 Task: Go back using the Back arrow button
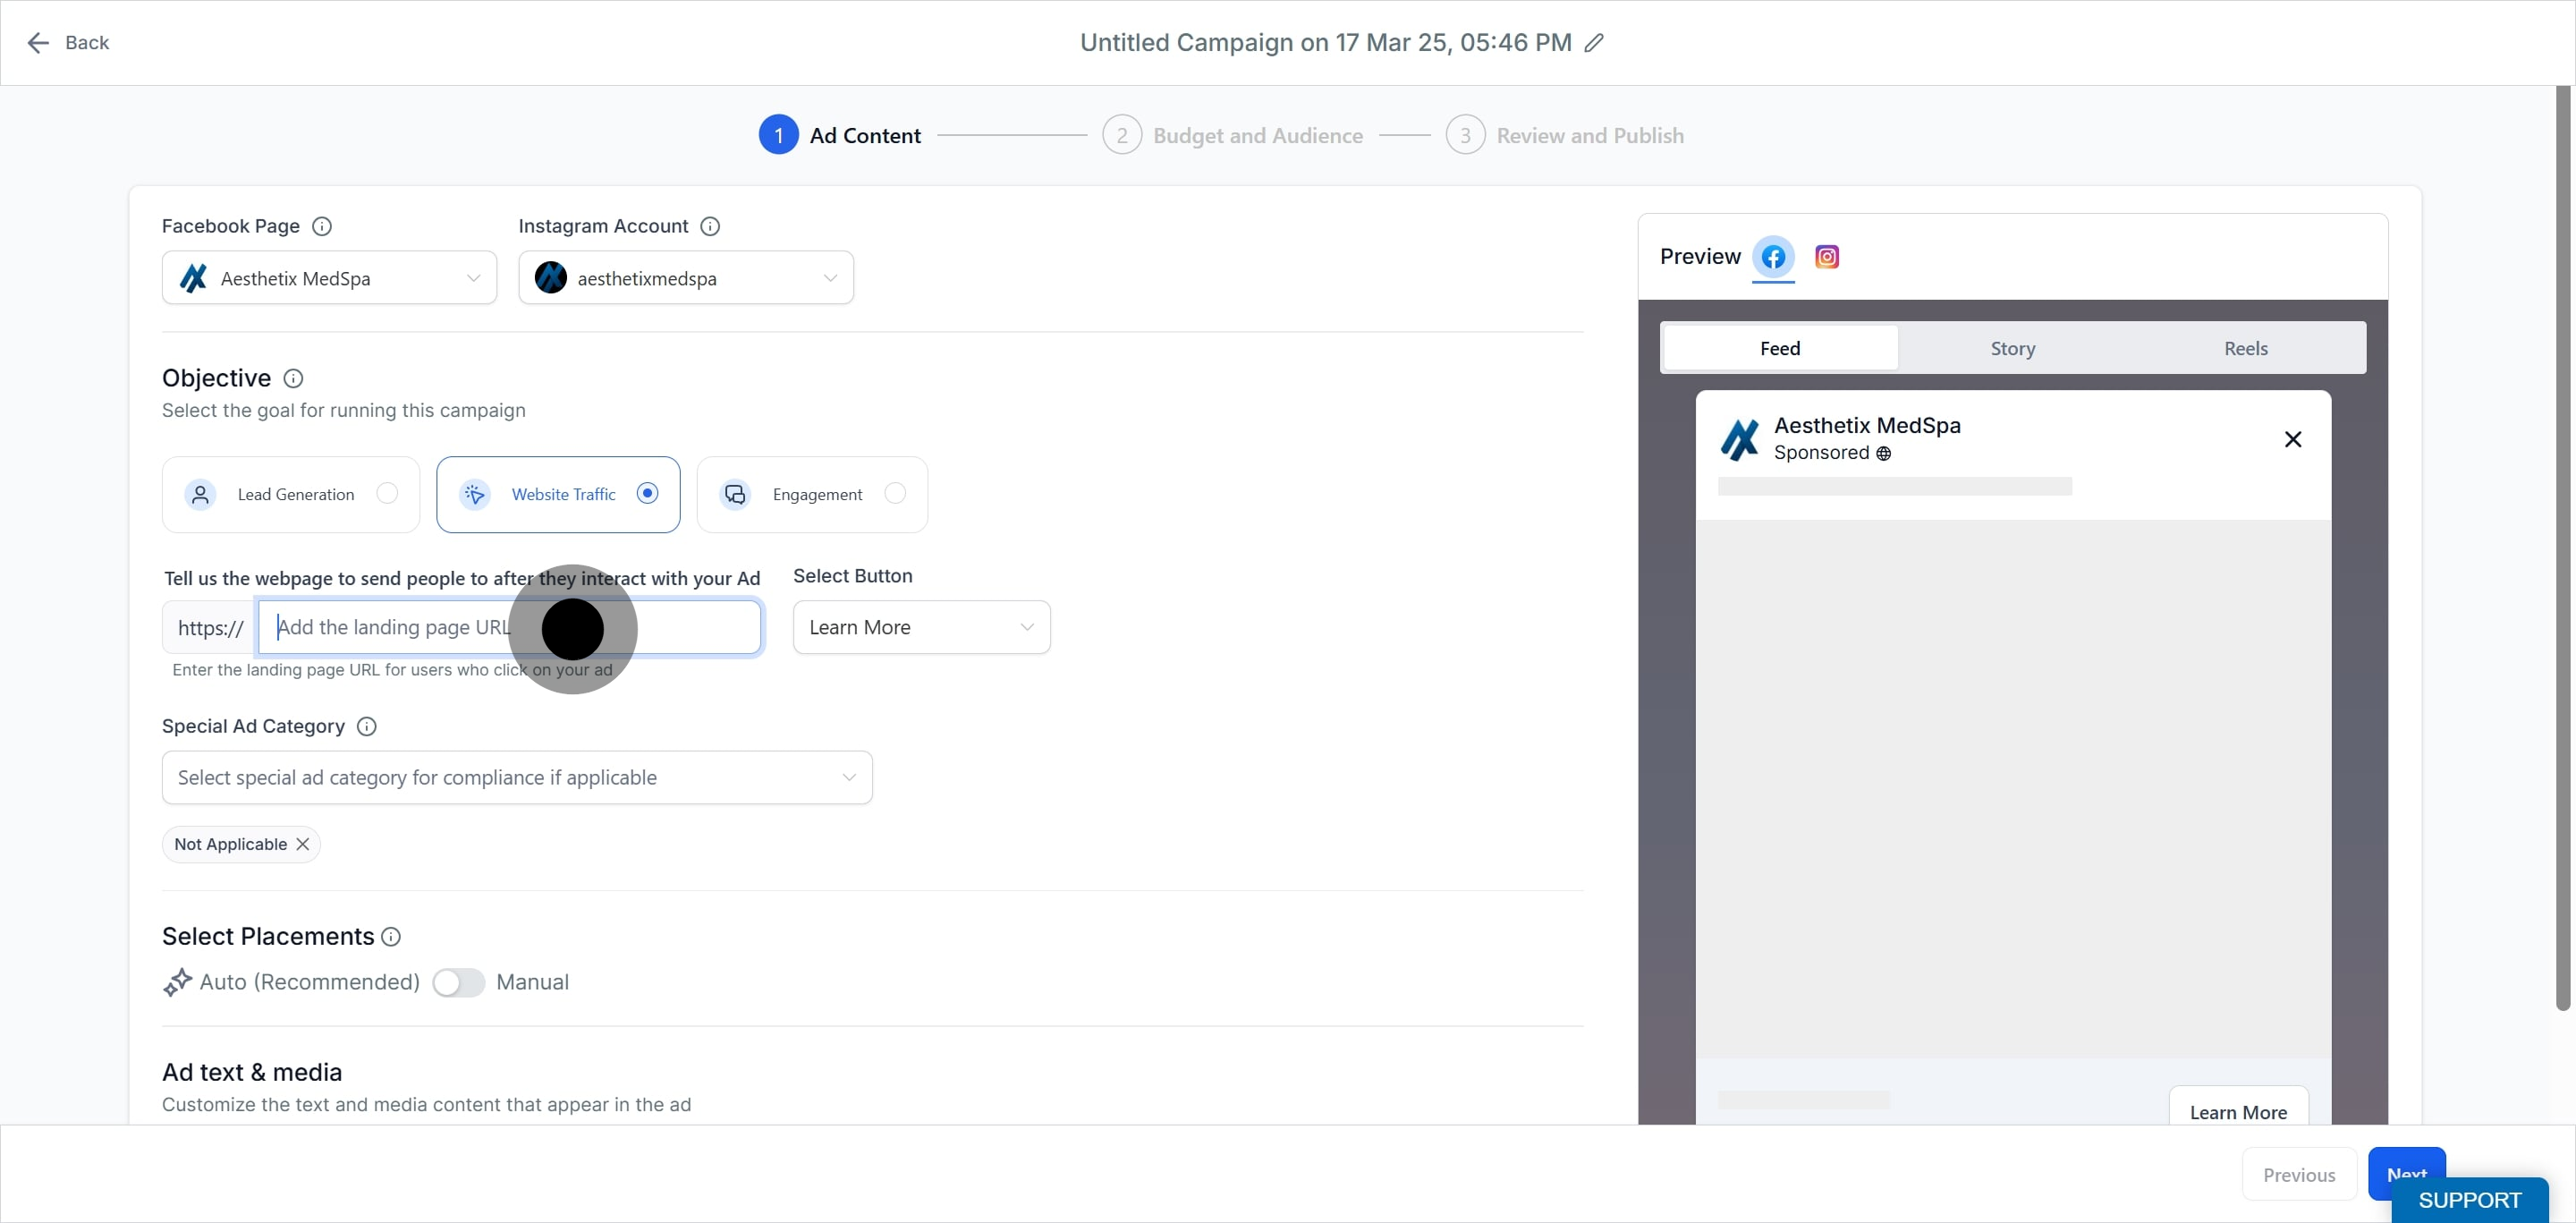pyautogui.click(x=68, y=42)
